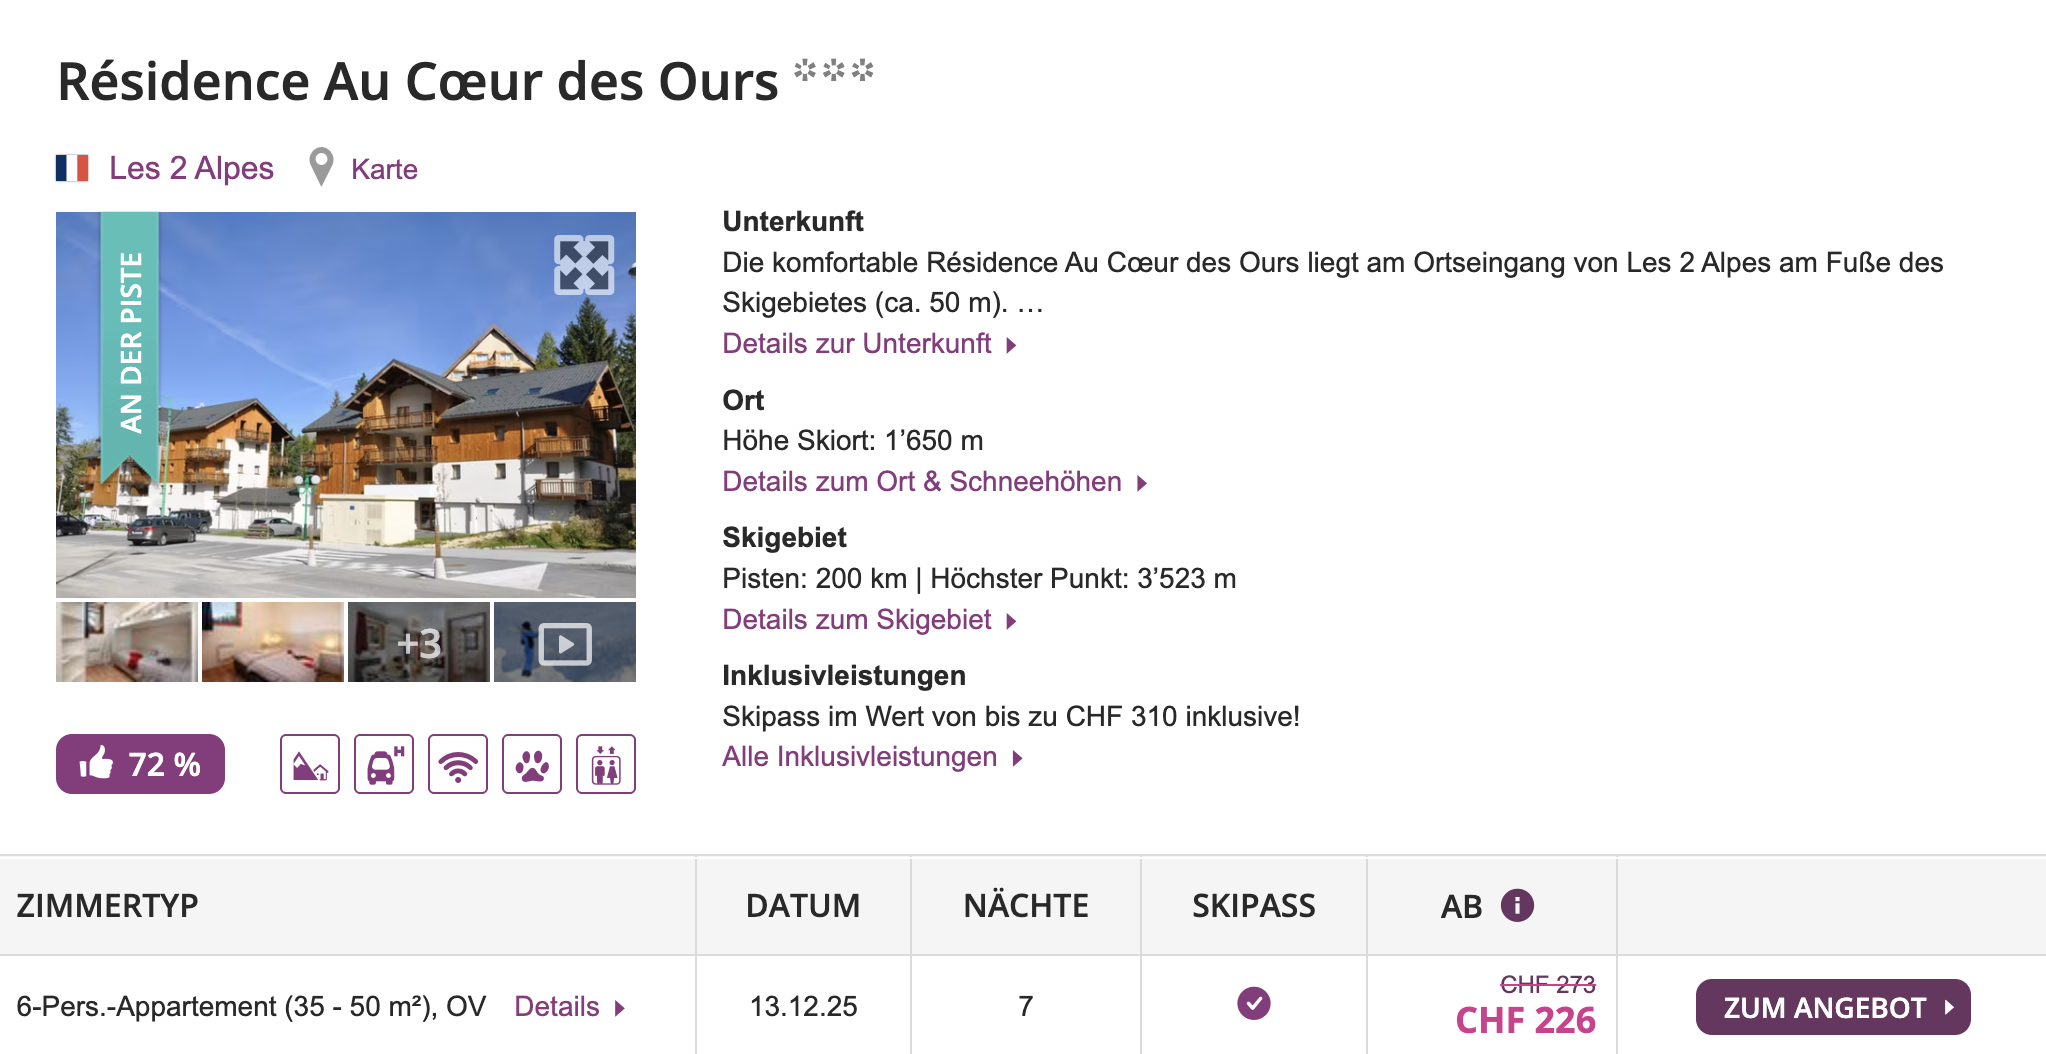Play the video thumbnail
The height and width of the screenshot is (1054, 2046).
565,643
